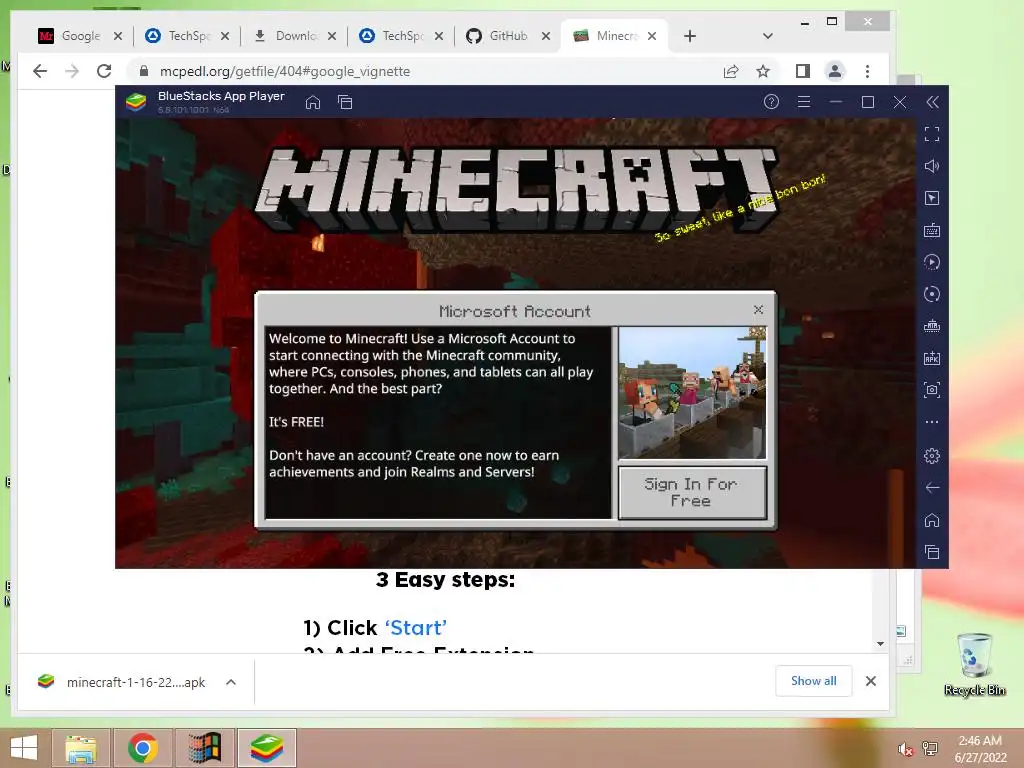This screenshot has width=1024, height=768.
Task: Open the memory trim icon in BlueStacks sidebar
Action: coord(932,326)
